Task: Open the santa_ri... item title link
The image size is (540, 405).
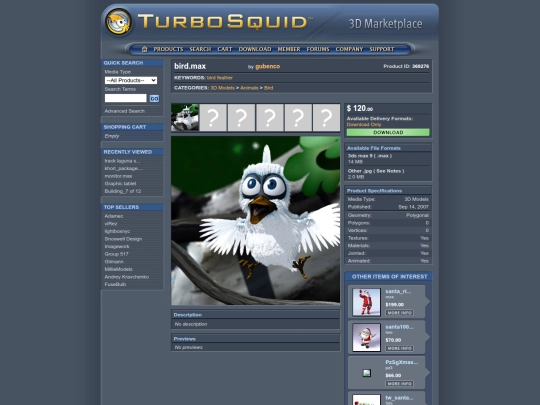Action: (x=398, y=291)
